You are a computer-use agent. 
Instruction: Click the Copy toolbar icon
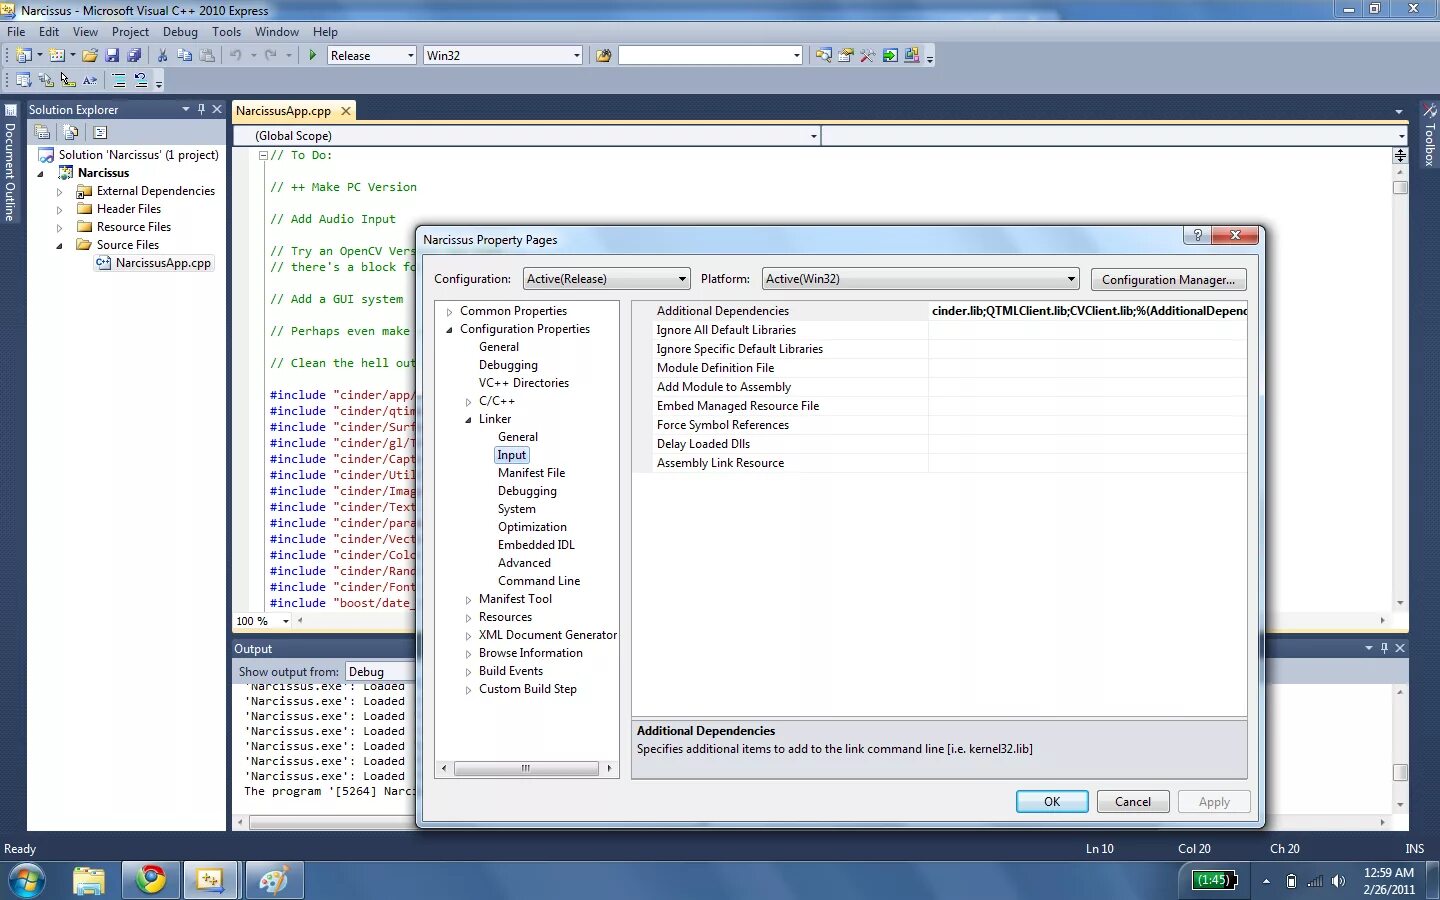(x=184, y=55)
